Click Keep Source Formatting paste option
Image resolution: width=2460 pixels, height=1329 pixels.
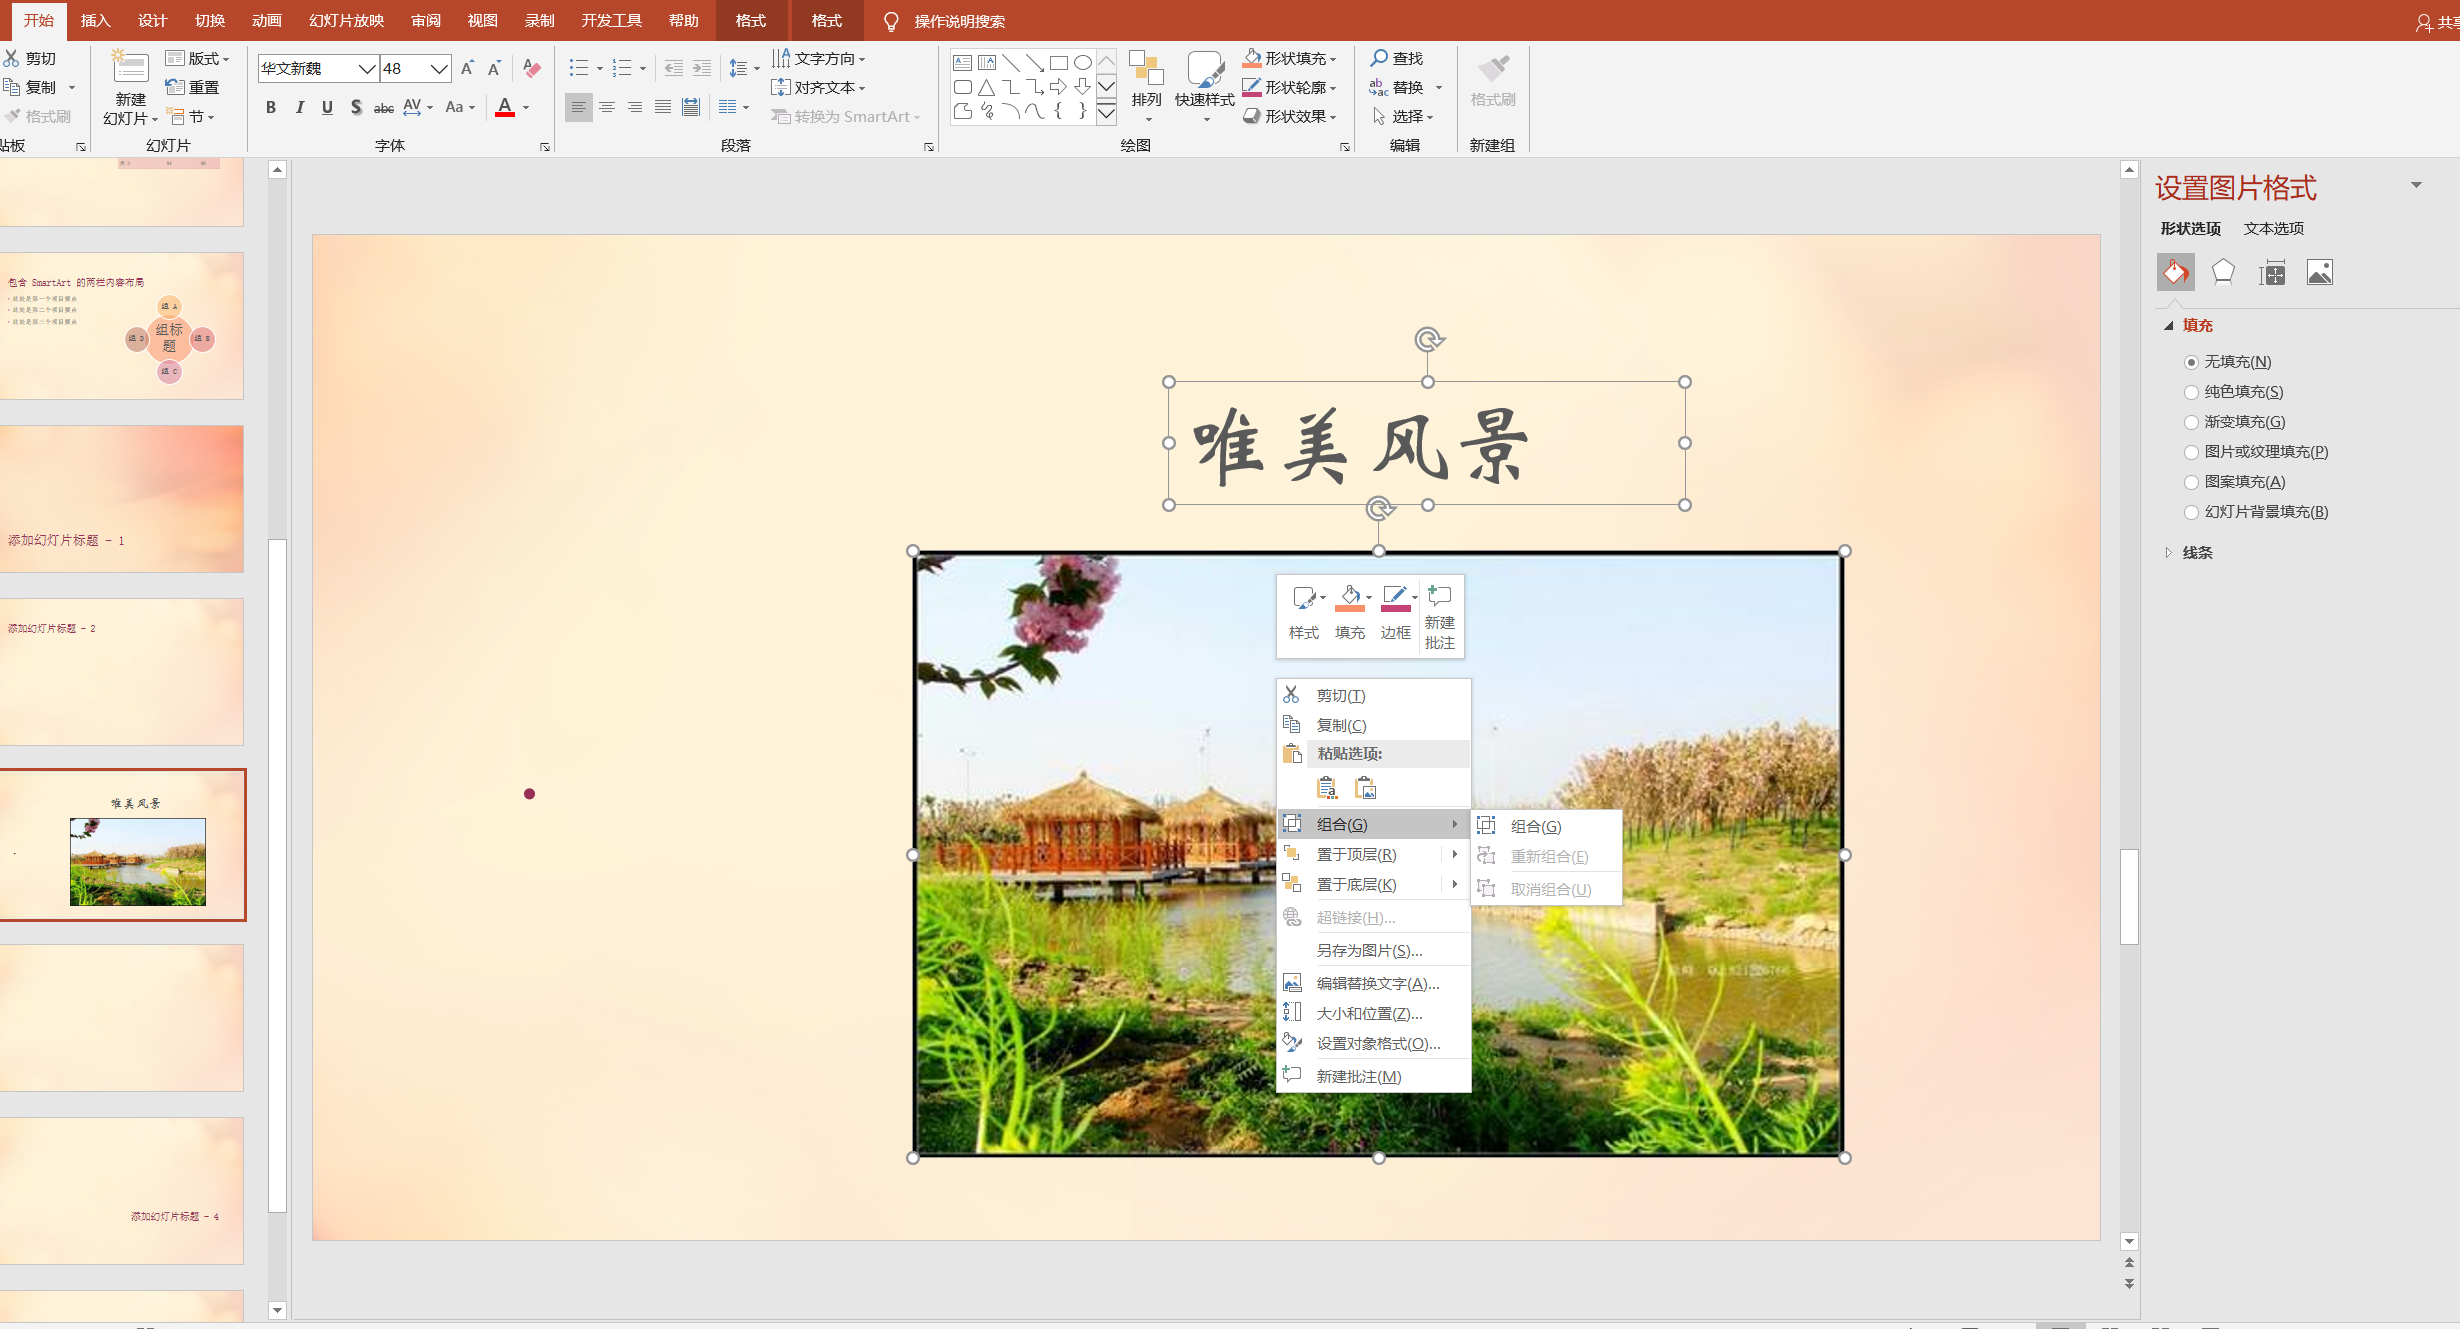click(1327, 788)
